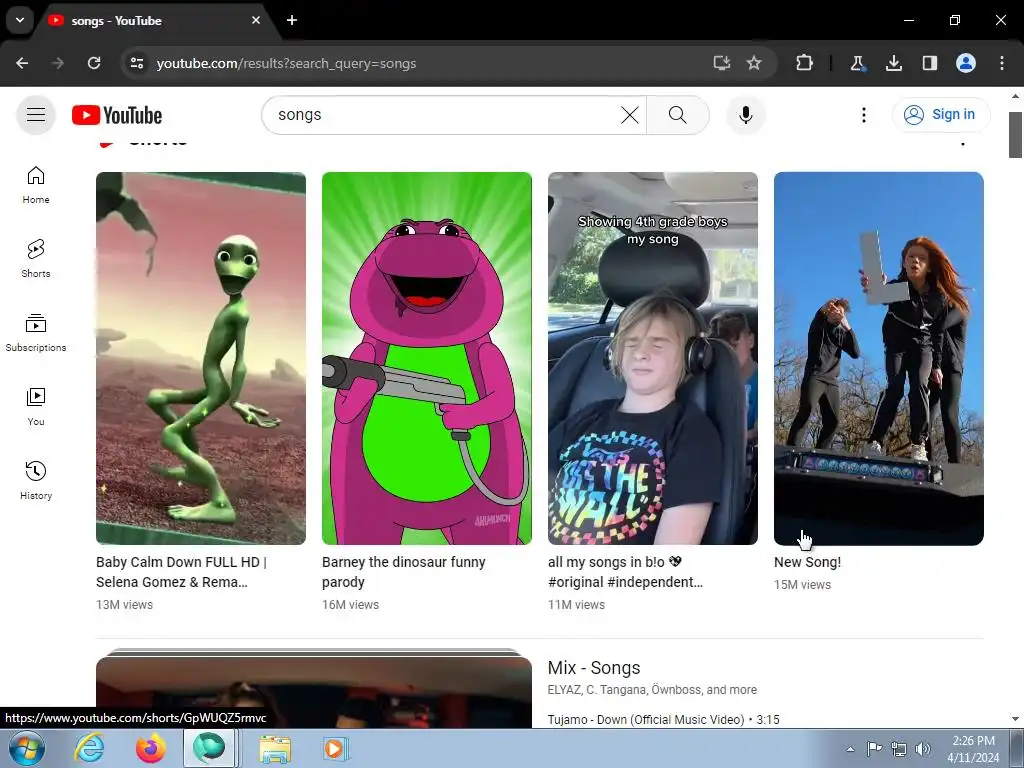This screenshot has height=768, width=1024.
Task: Open the YouTube guide hamburger menu
Action: [36, 115]
